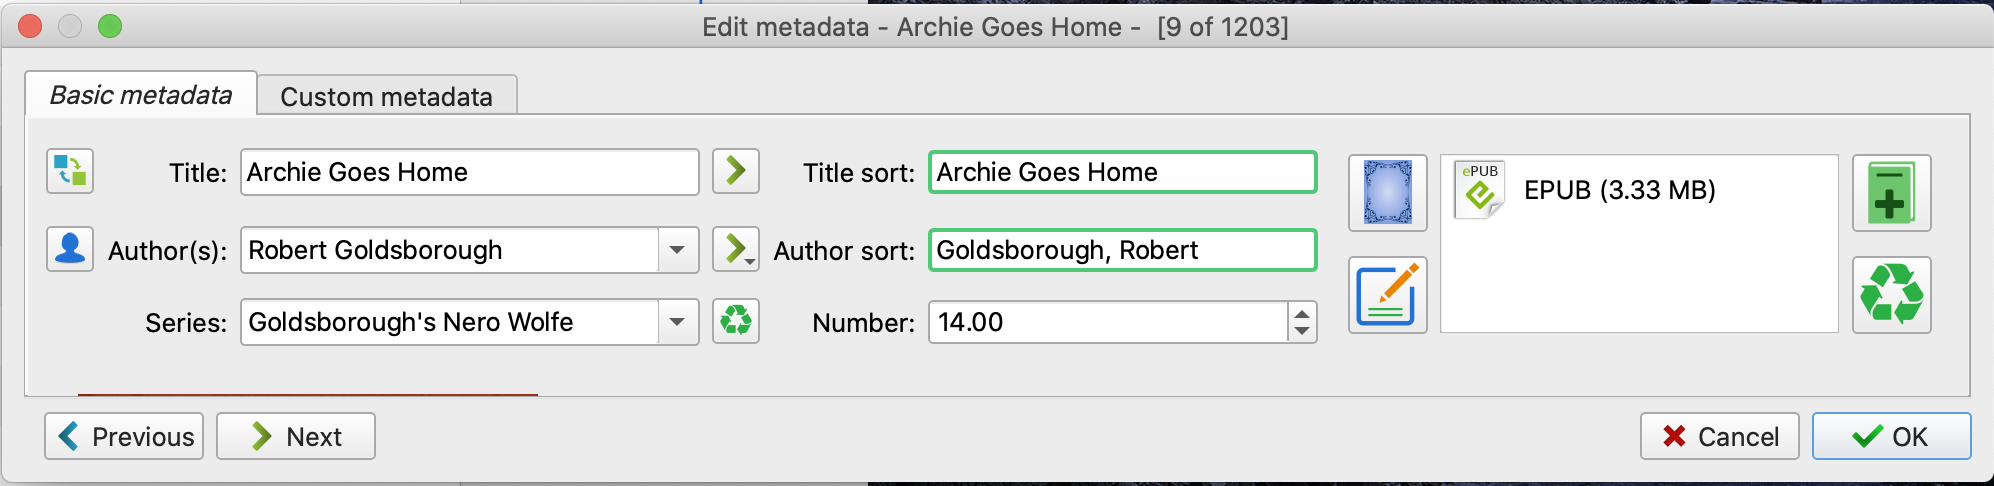
Task: Select the EPUB (3.33 MB) format entry
Action: click(1618, 190)
